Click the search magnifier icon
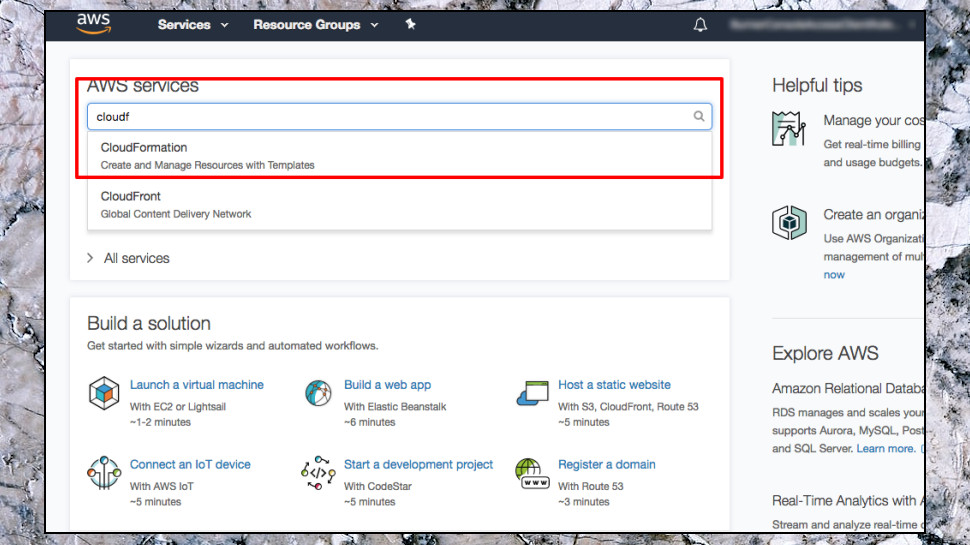The height and width of the screenshot is (545, 970). pyautogui.click(x=698, y=116)
